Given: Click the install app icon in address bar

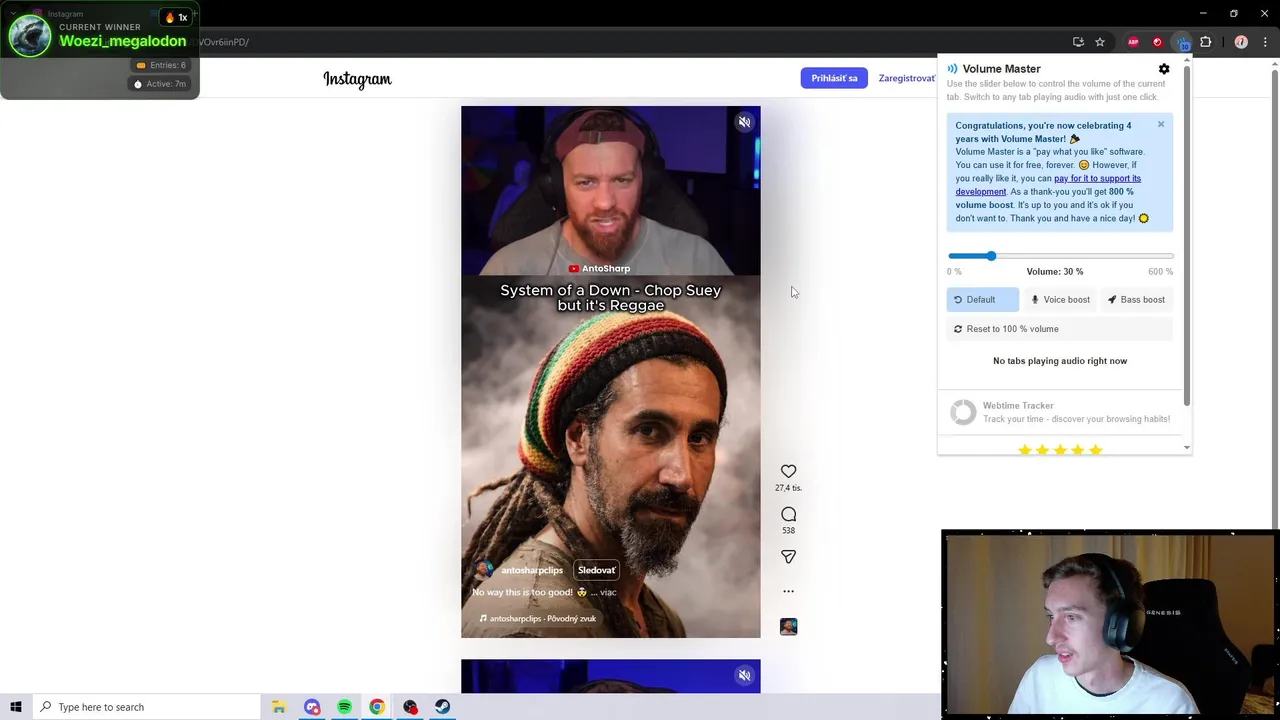Looking at the screenshot, I should [x=1078, y=42].
